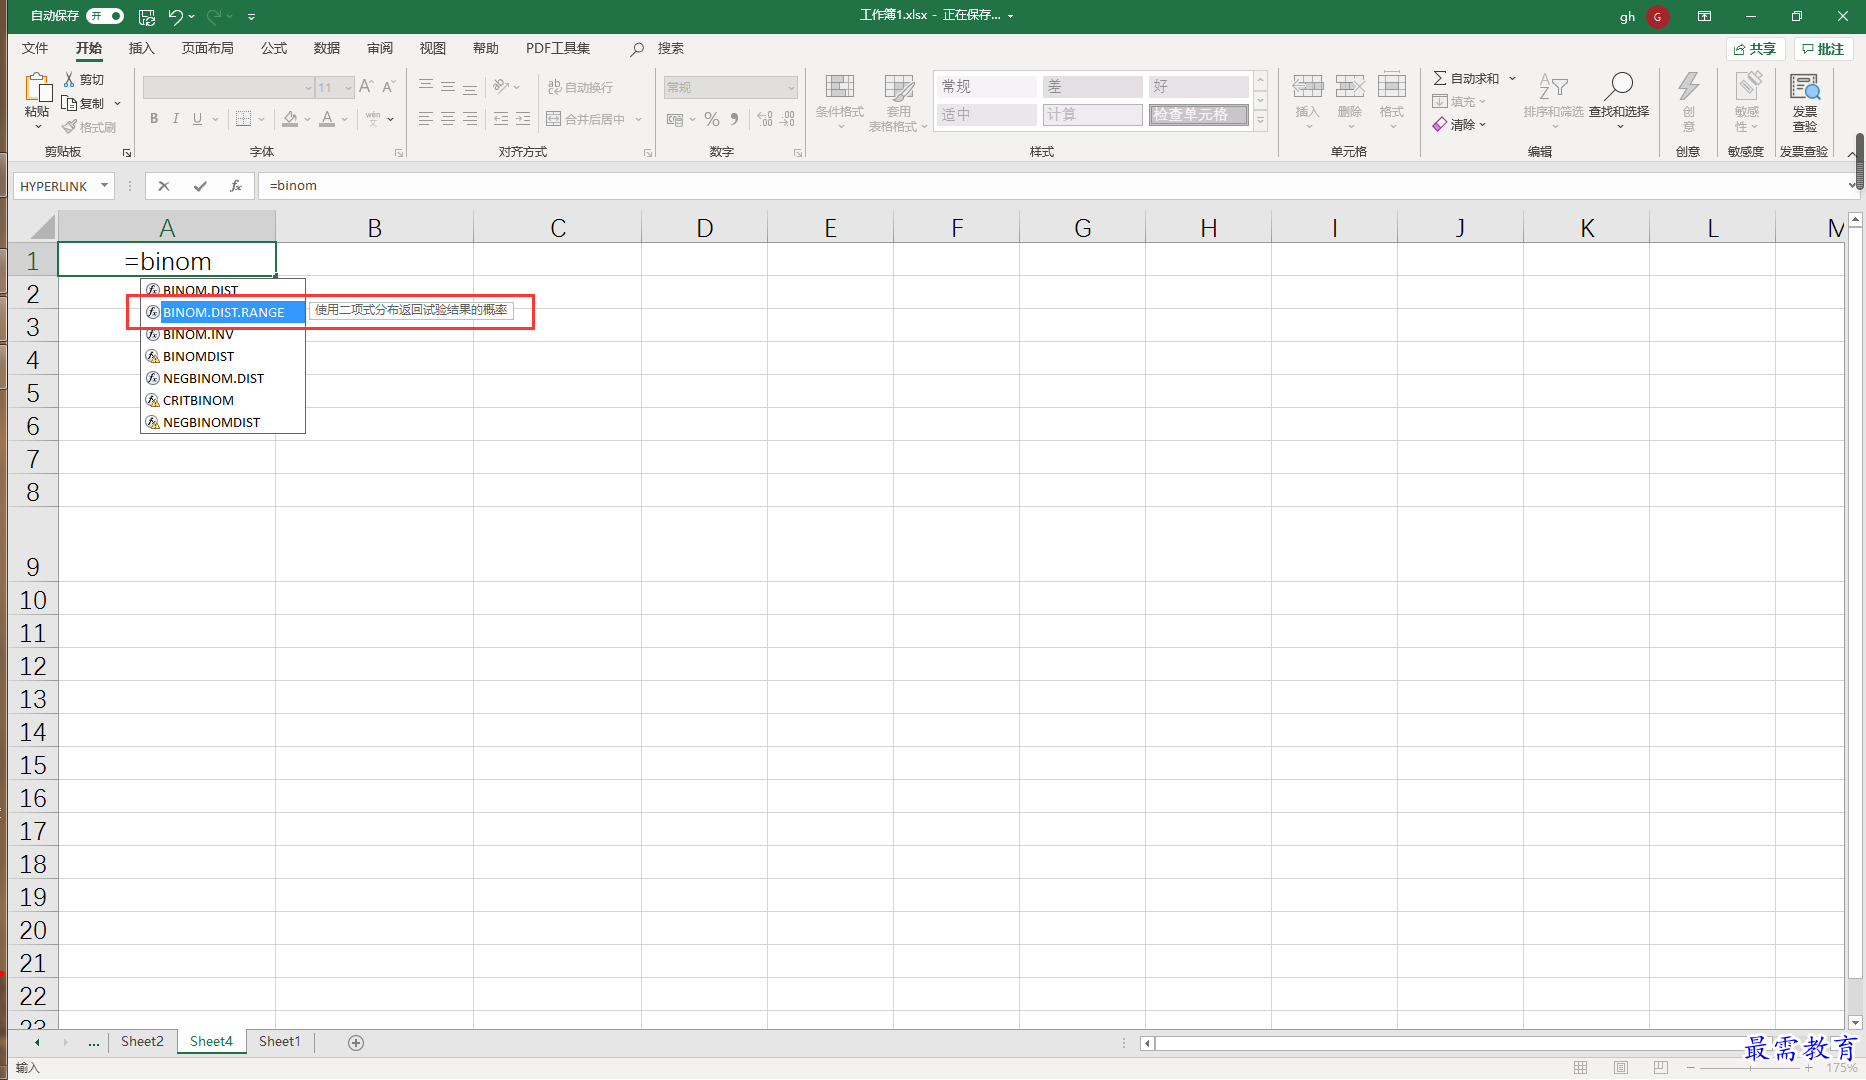Screen dimensions: 1866x1080
Task: Click the Save icon in title bar
Action: 147,16
